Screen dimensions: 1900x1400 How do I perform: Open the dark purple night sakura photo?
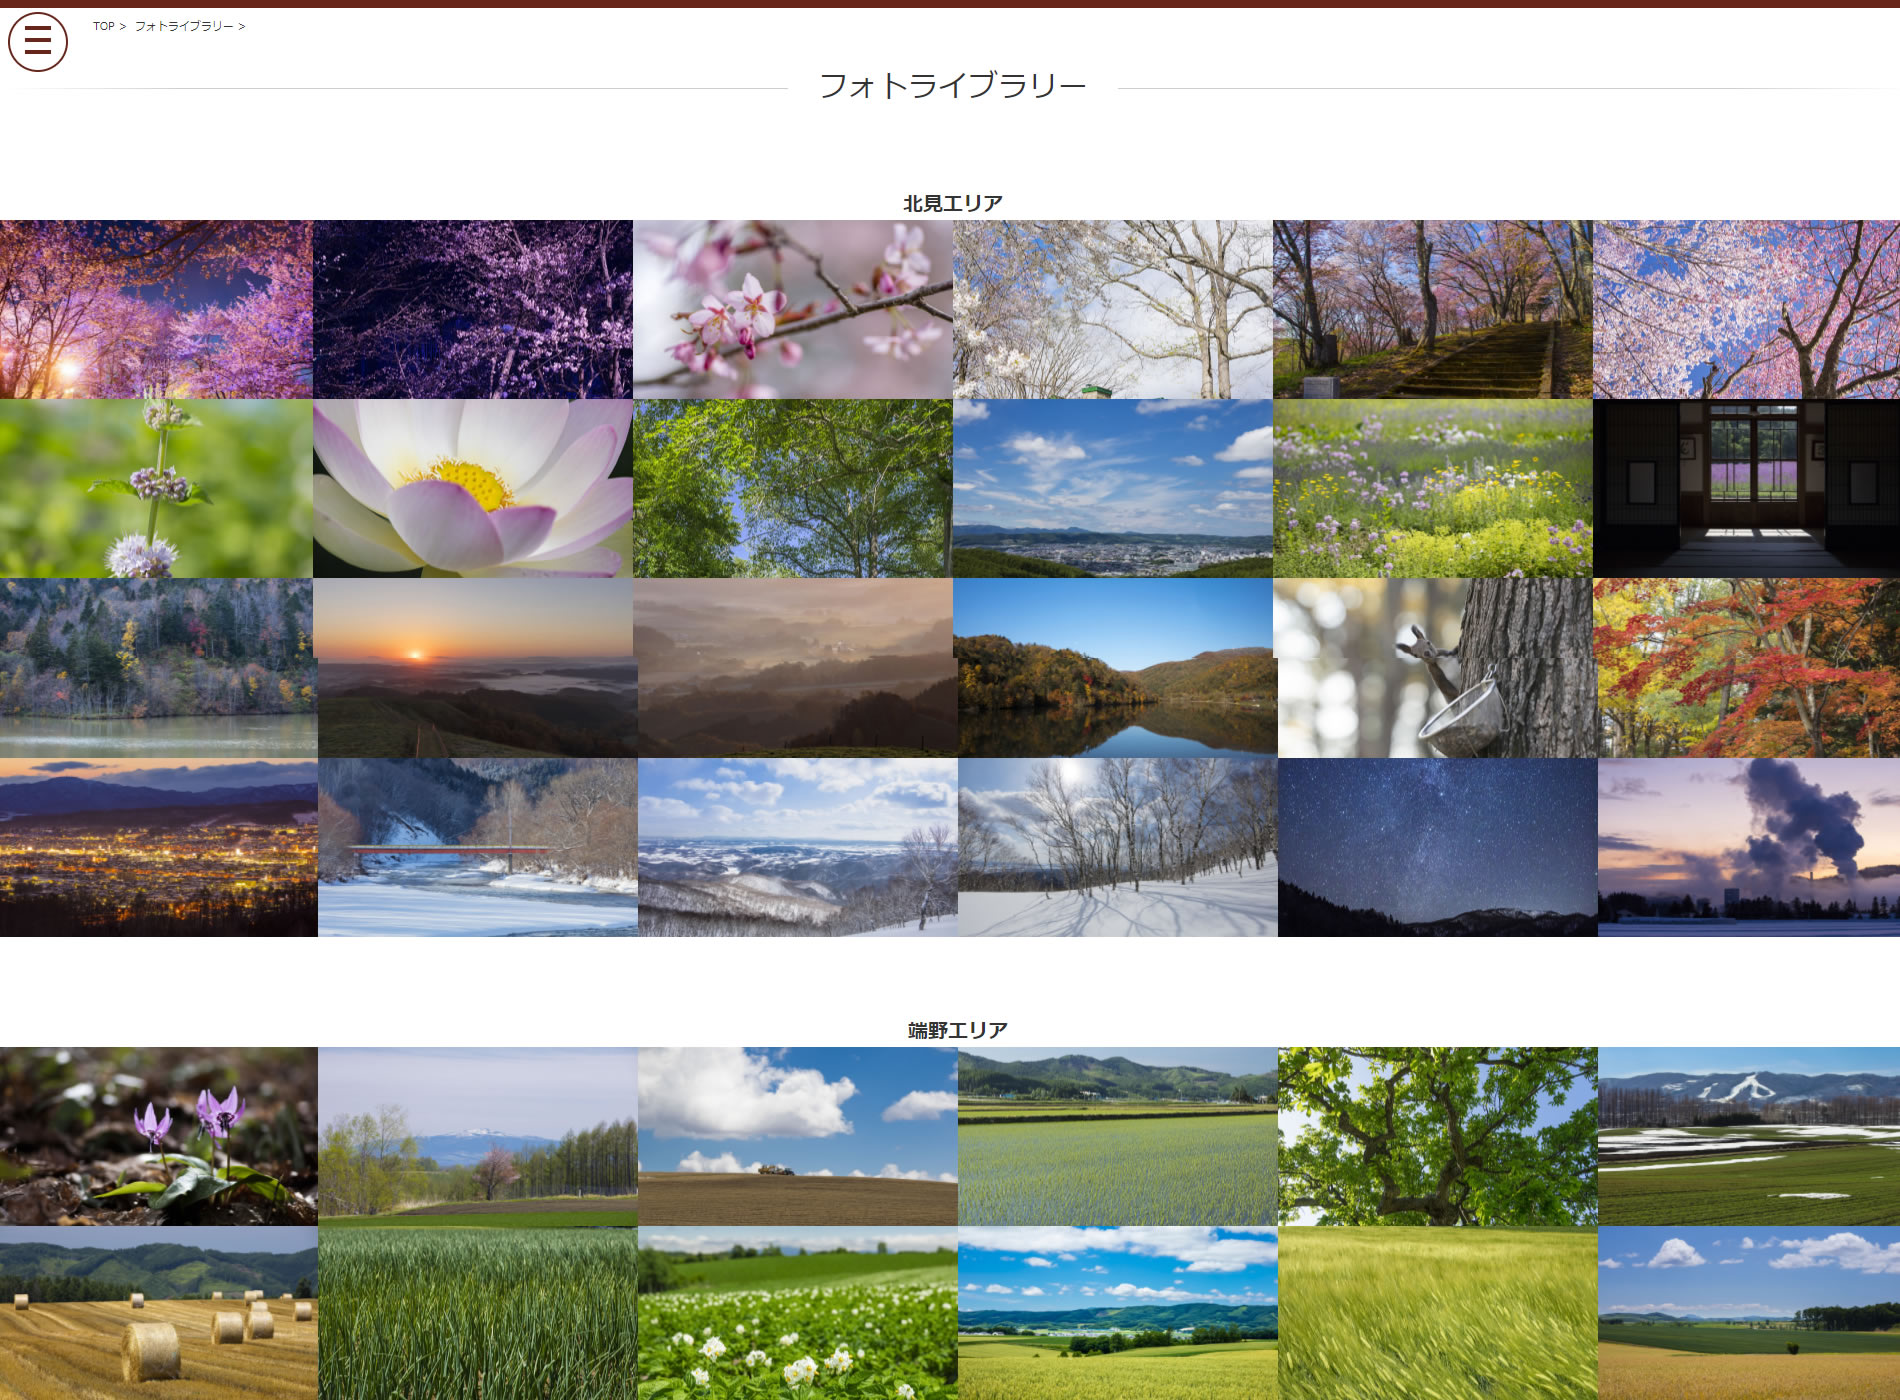click(x=473, y=309)
